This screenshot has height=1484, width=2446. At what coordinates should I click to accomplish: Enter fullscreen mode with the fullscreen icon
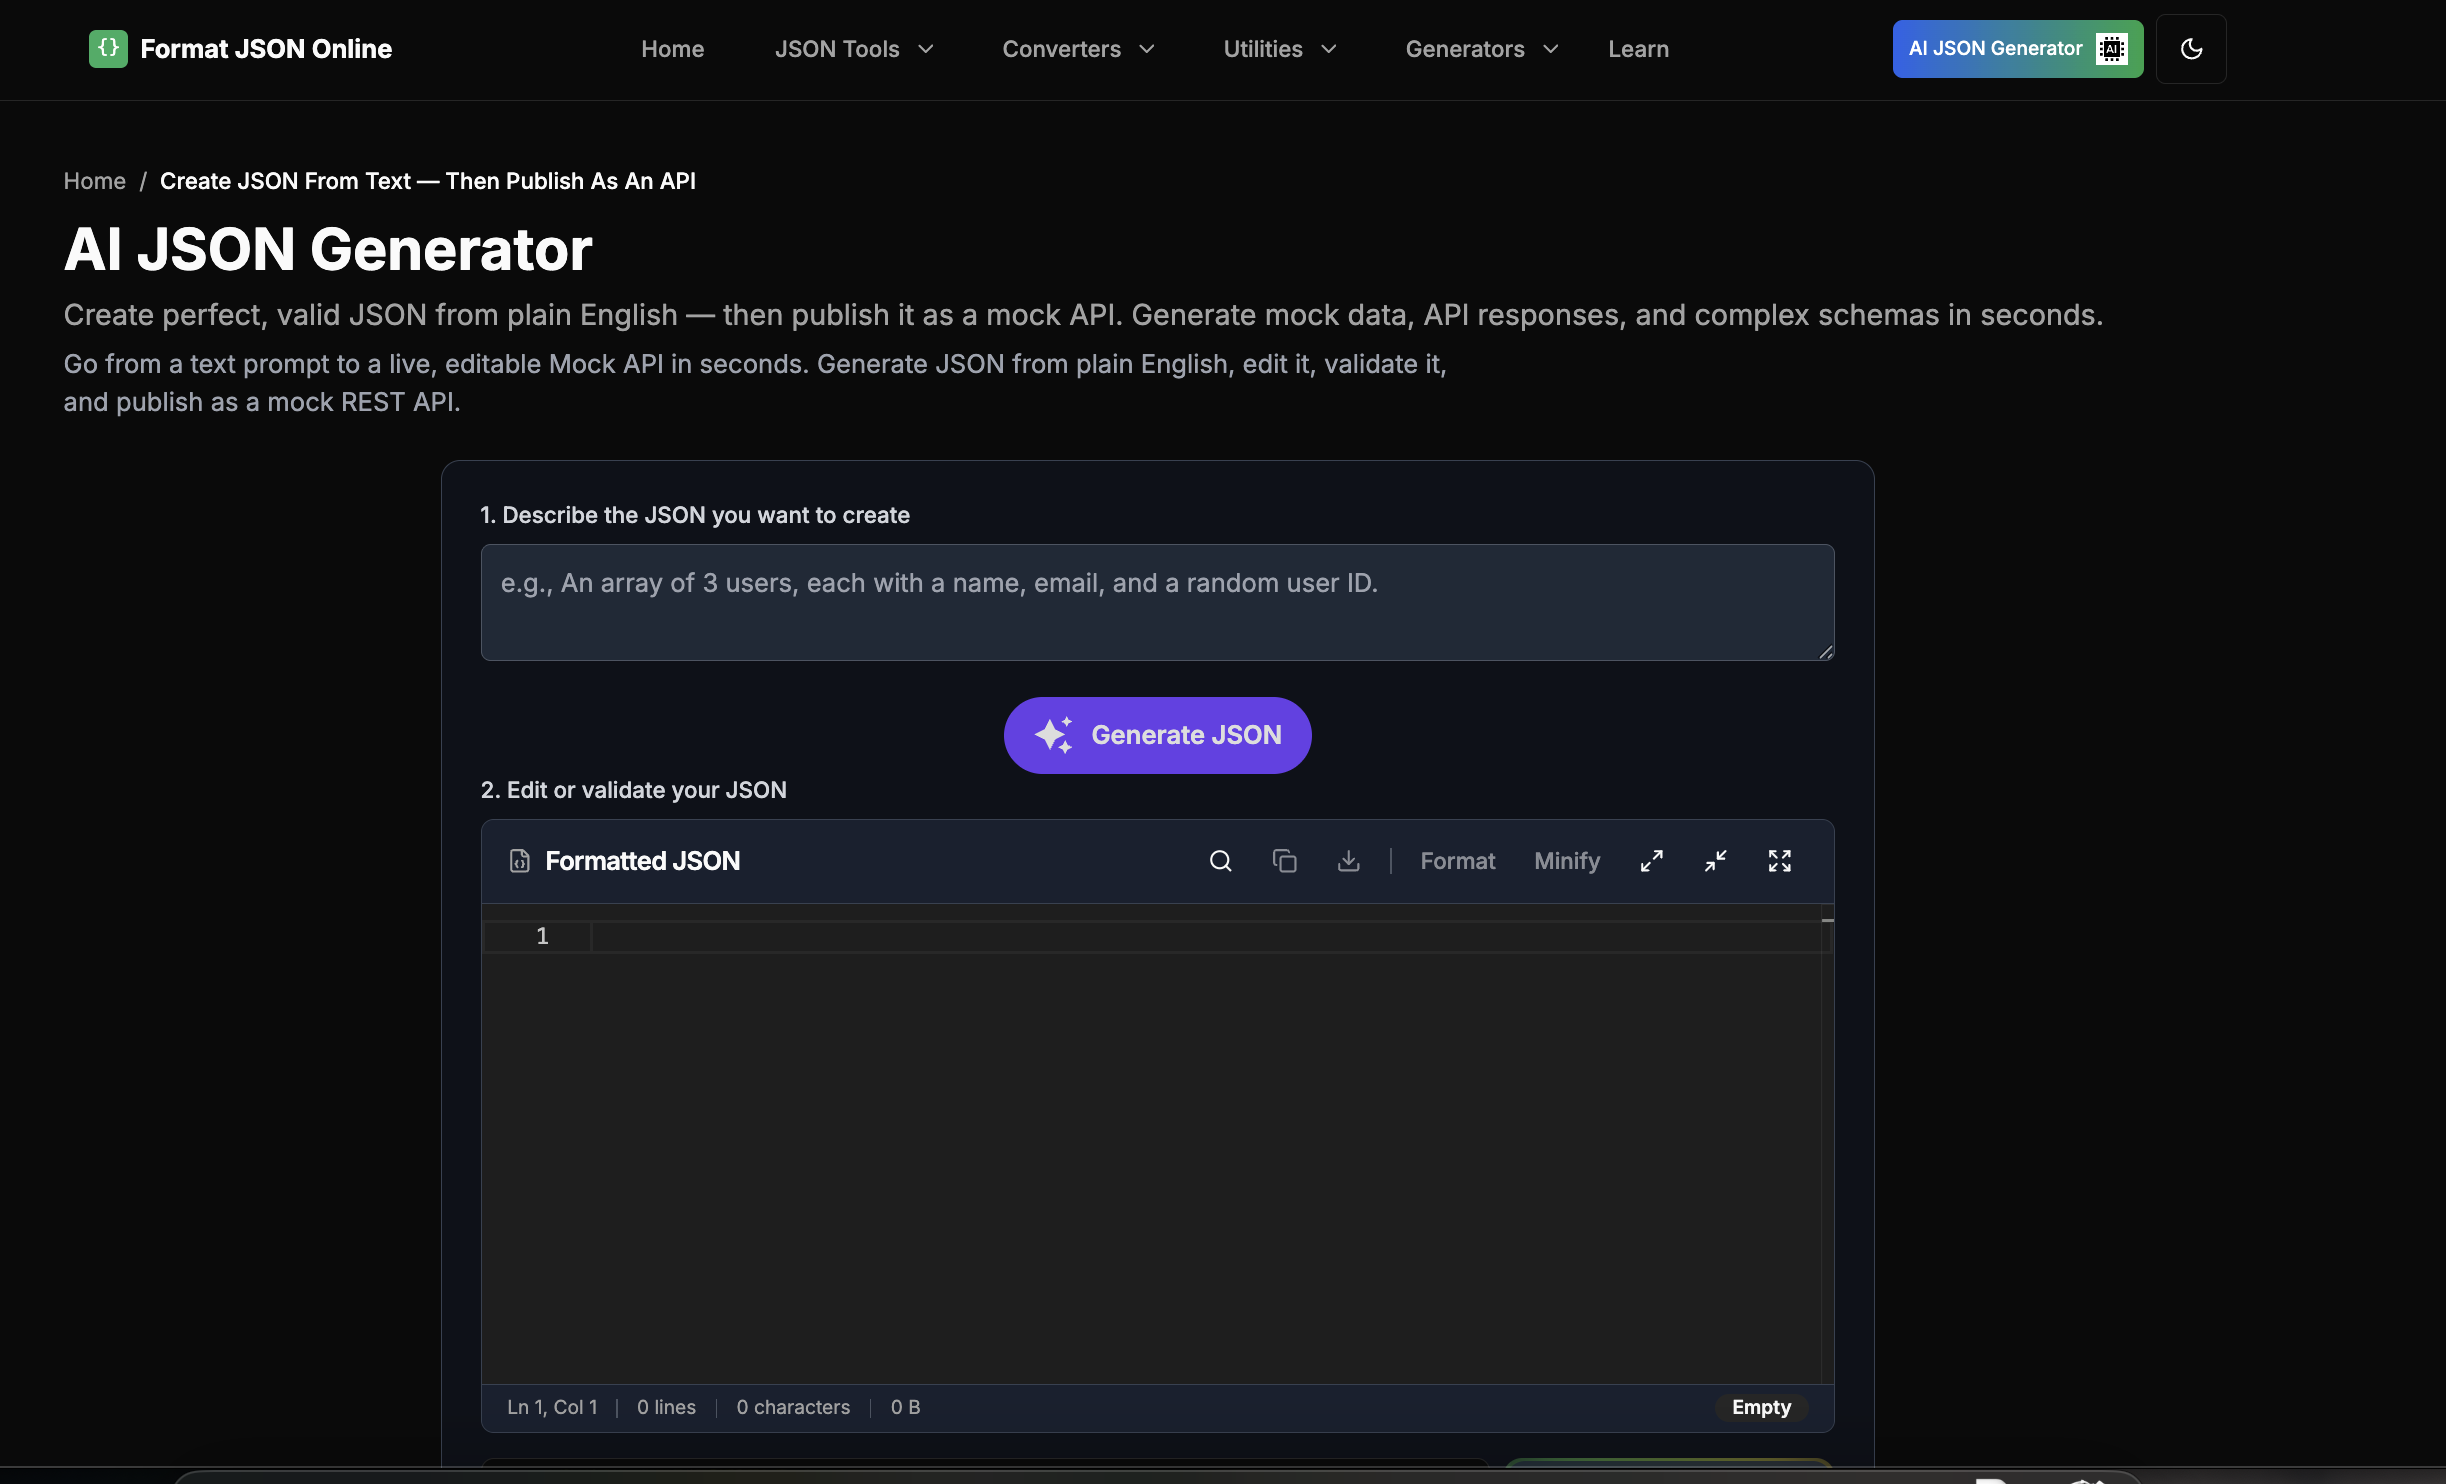click(1780, 860)
